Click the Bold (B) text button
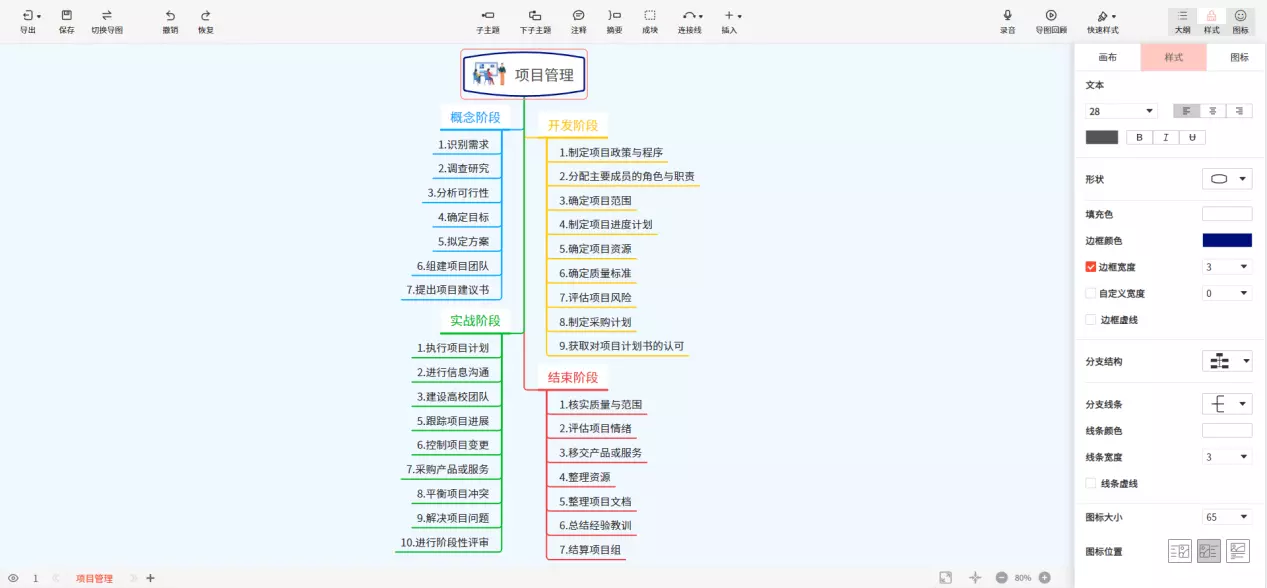 tap(1139, 138)
